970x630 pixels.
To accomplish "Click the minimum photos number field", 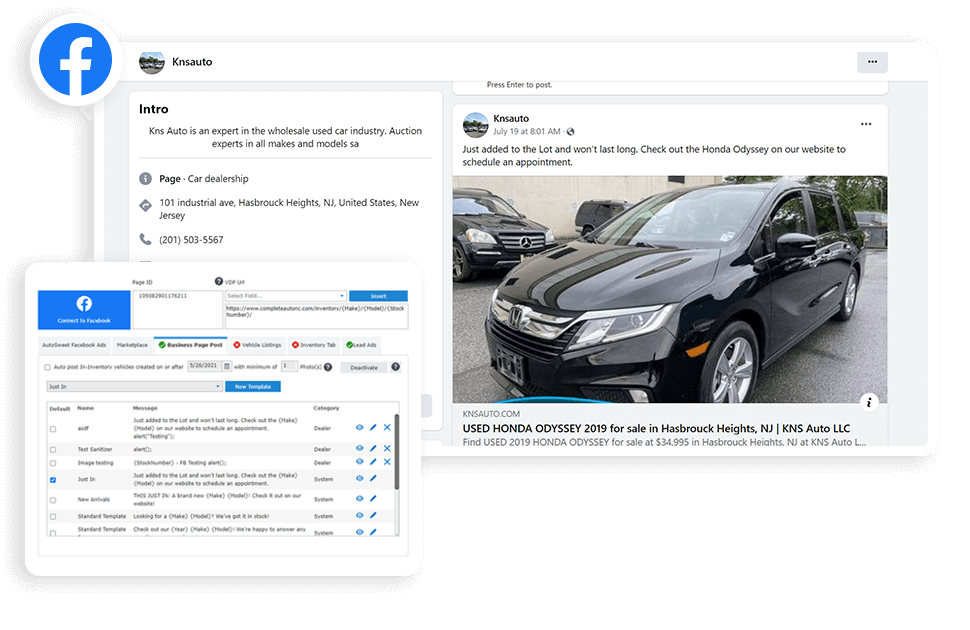I will tap(289, 366).
